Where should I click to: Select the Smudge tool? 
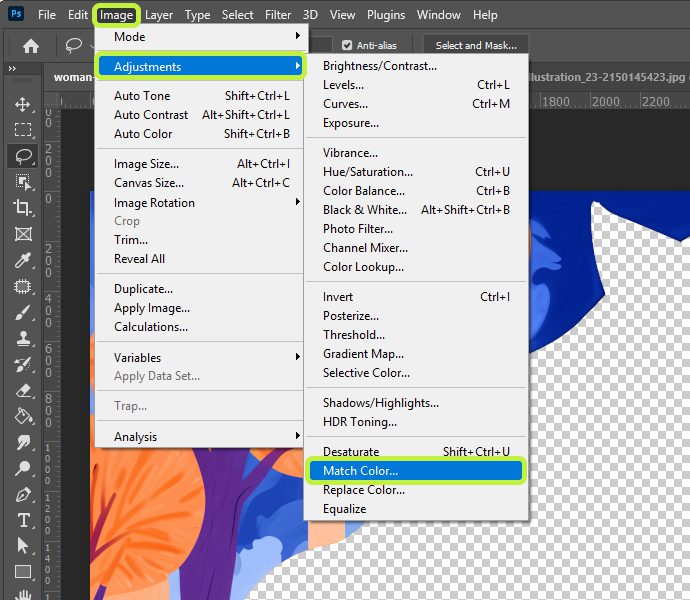(x=22, y=442)
